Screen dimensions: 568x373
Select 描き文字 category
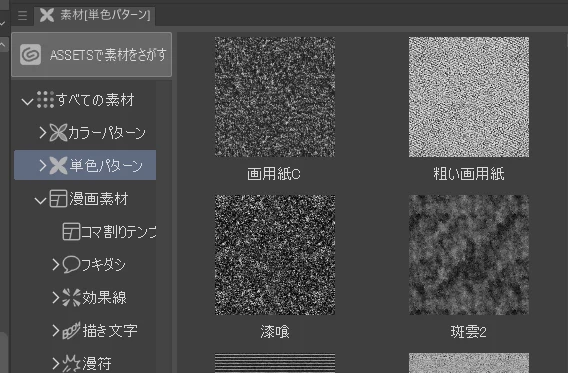pyautogui.click(x=110, y=331)
